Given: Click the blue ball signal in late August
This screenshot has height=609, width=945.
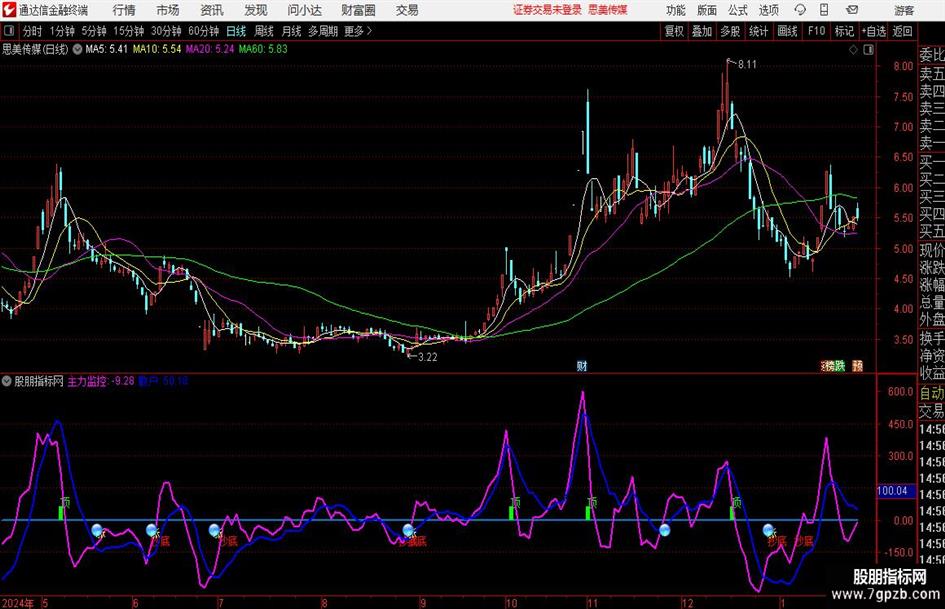Looking at the screenshot, I should (409, 530).
